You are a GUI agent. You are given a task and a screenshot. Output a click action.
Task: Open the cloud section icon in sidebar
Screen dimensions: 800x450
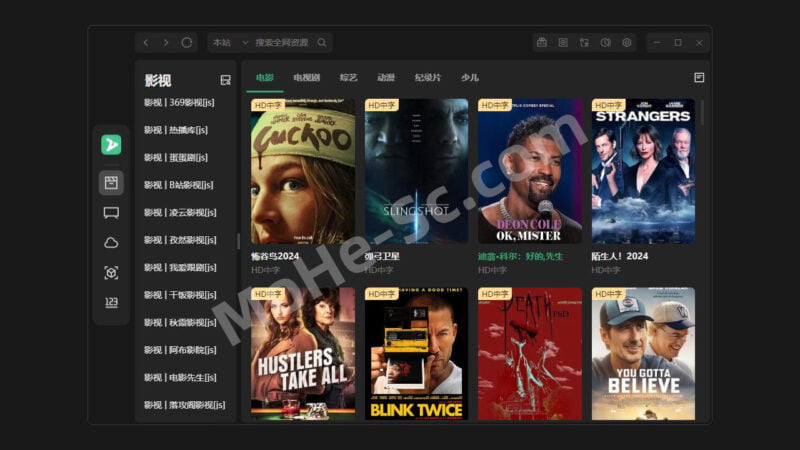(x=111, y=243)
